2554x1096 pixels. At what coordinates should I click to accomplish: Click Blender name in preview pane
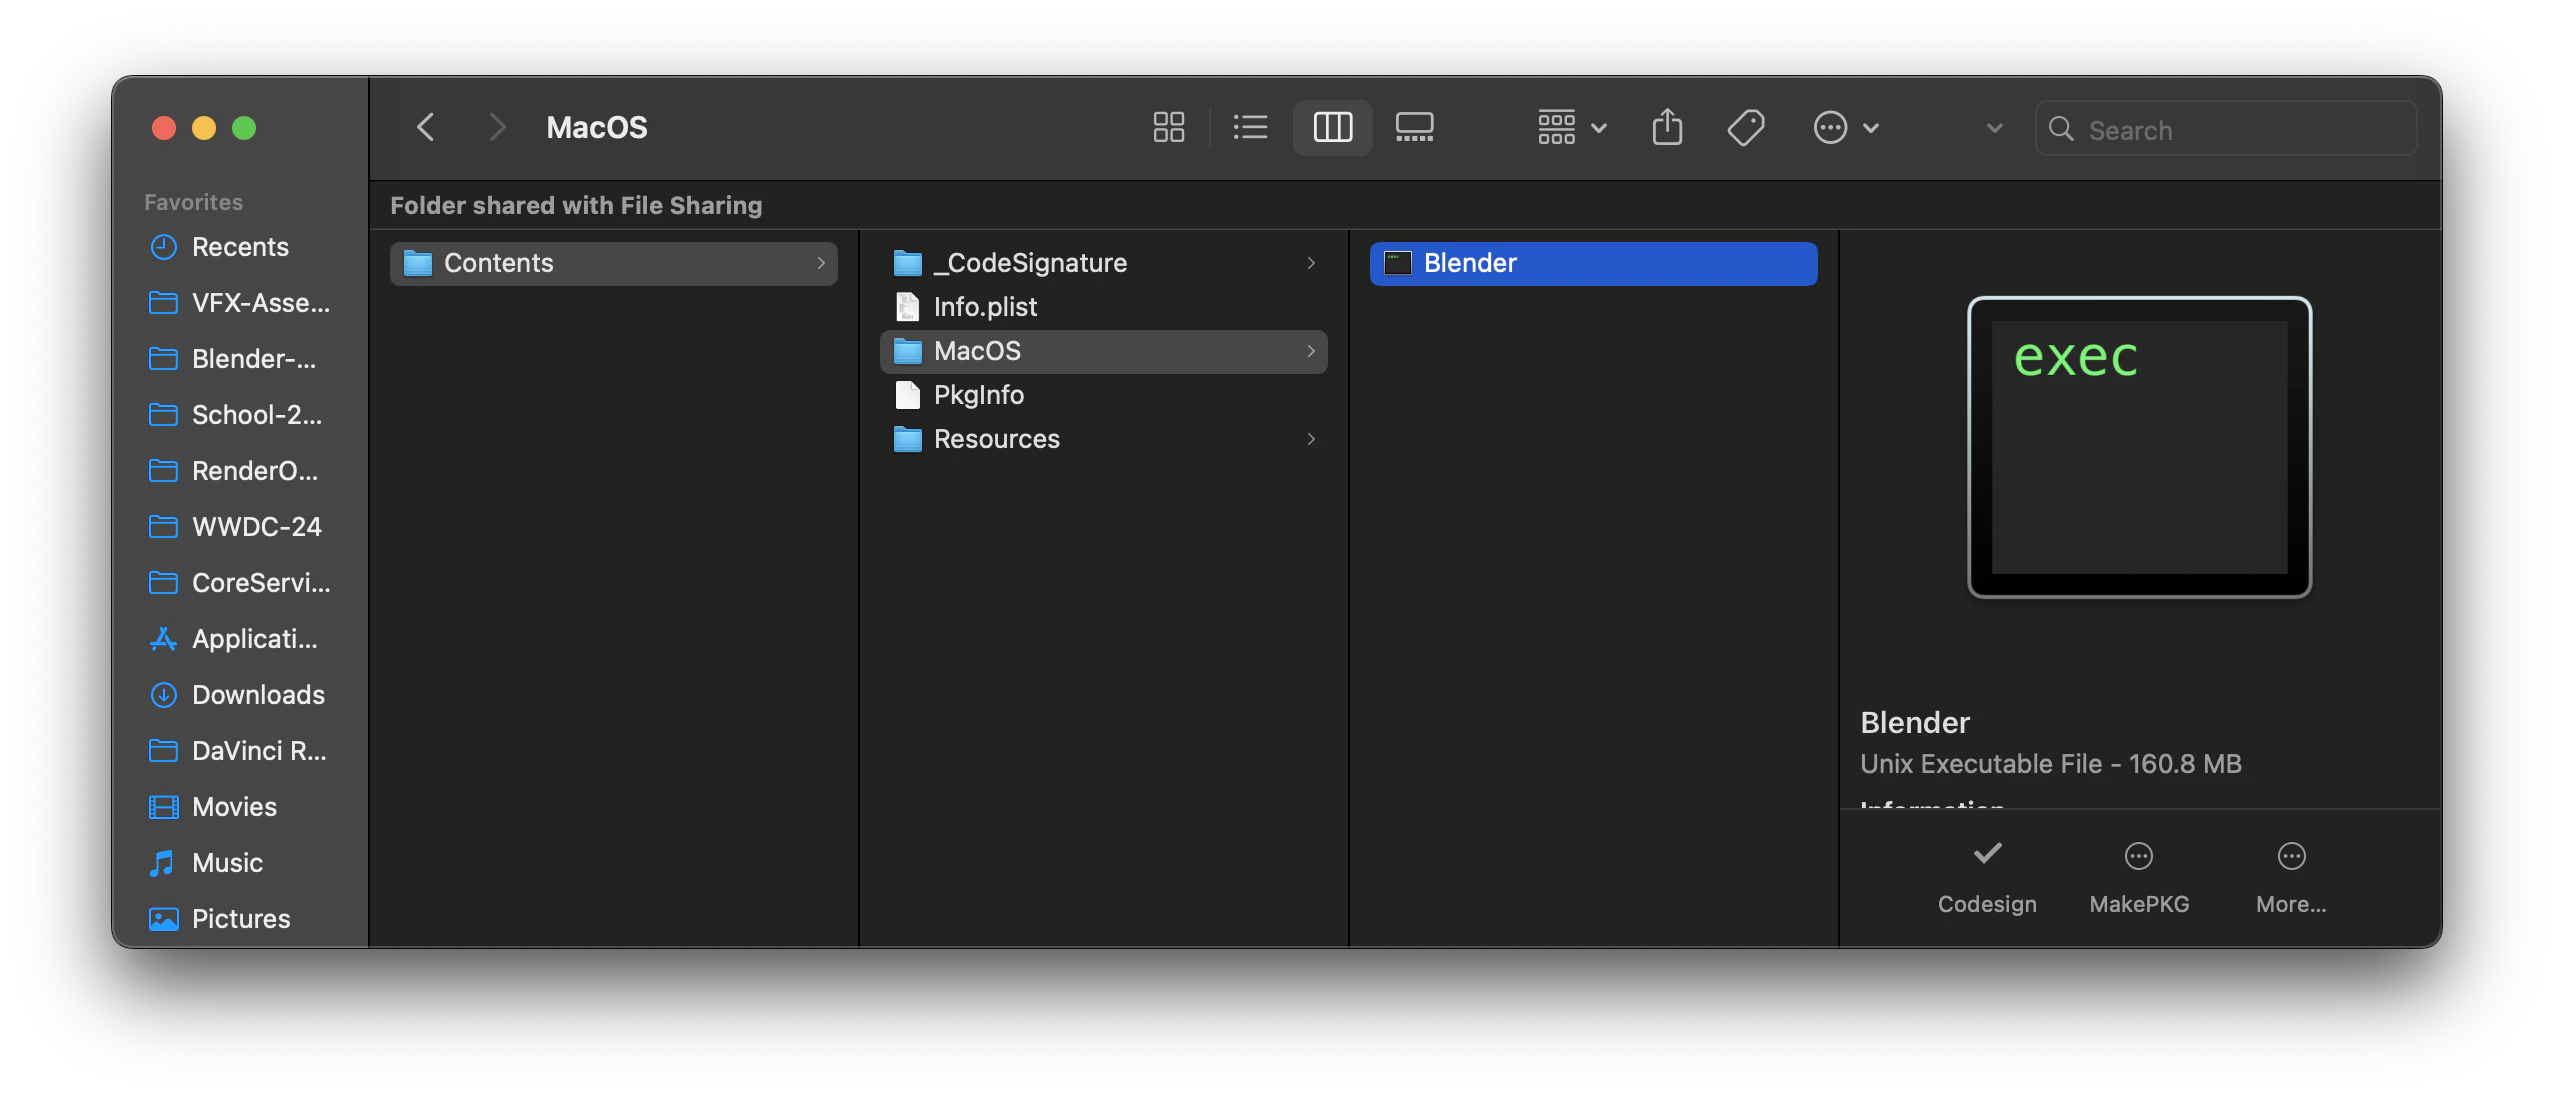pyautogui.click(x=1915, y=722)
